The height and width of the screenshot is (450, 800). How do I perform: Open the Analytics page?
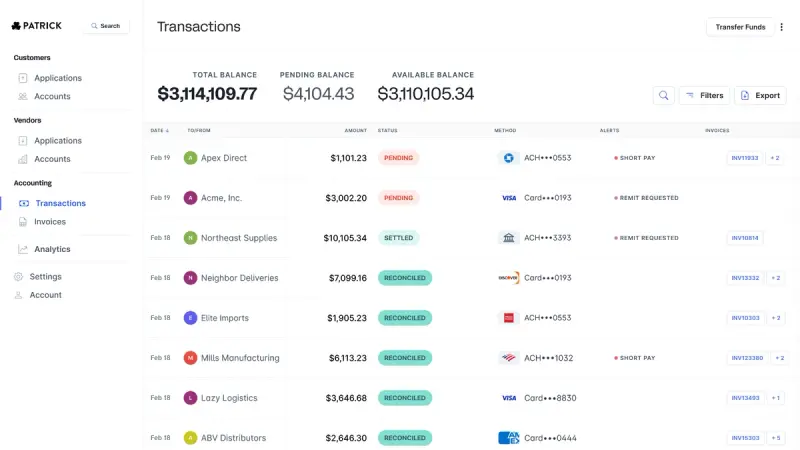click(x=52, y=249)
